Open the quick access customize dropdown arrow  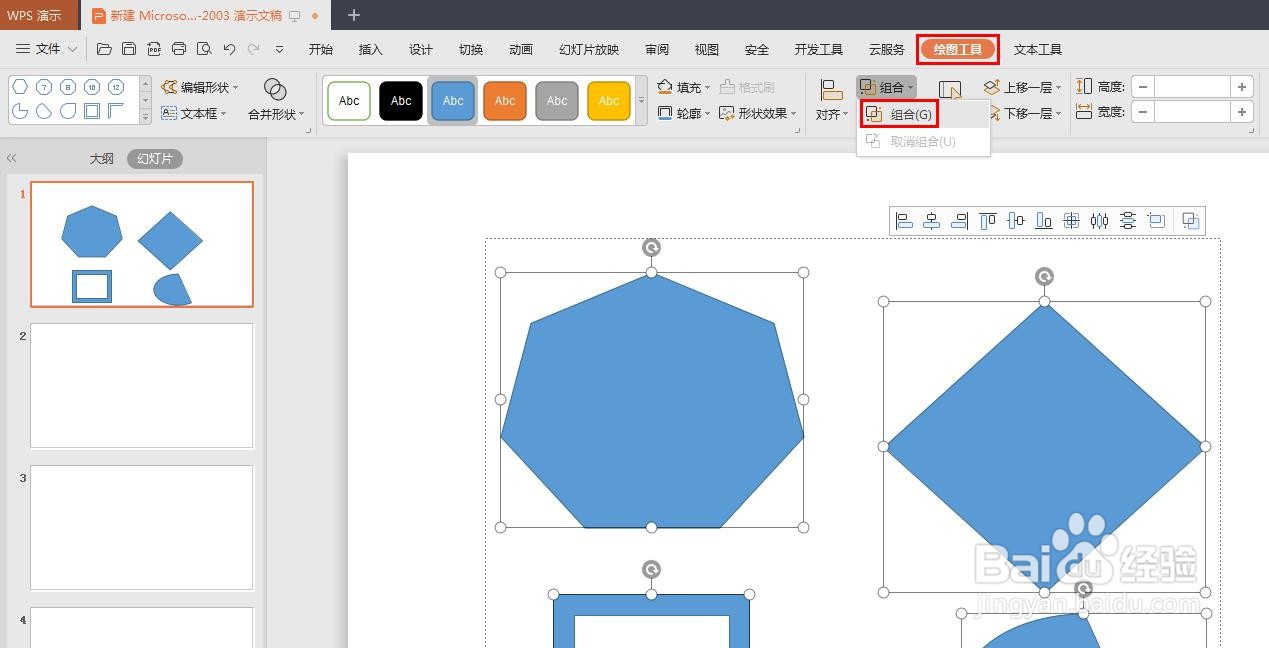(x=279, y=49)
